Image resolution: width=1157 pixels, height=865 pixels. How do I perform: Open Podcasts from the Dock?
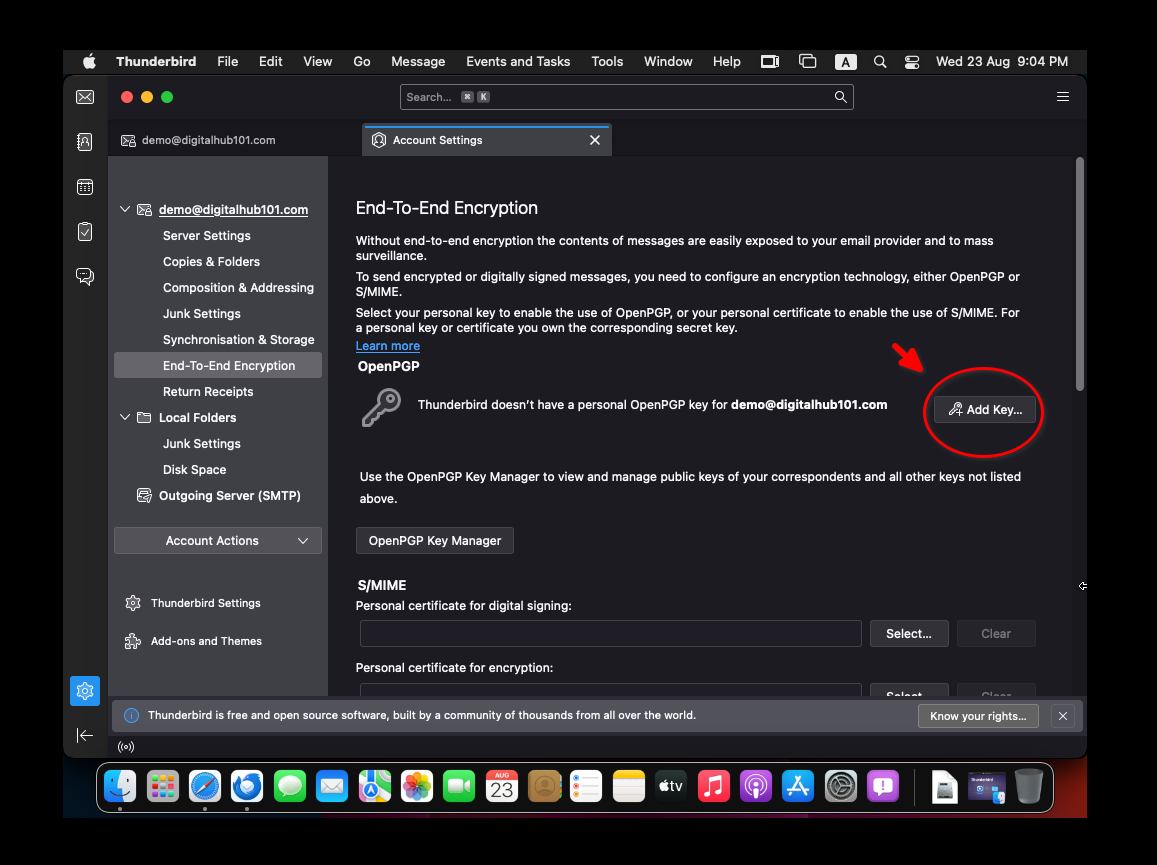pyautogui.click(x=756, y=786)
